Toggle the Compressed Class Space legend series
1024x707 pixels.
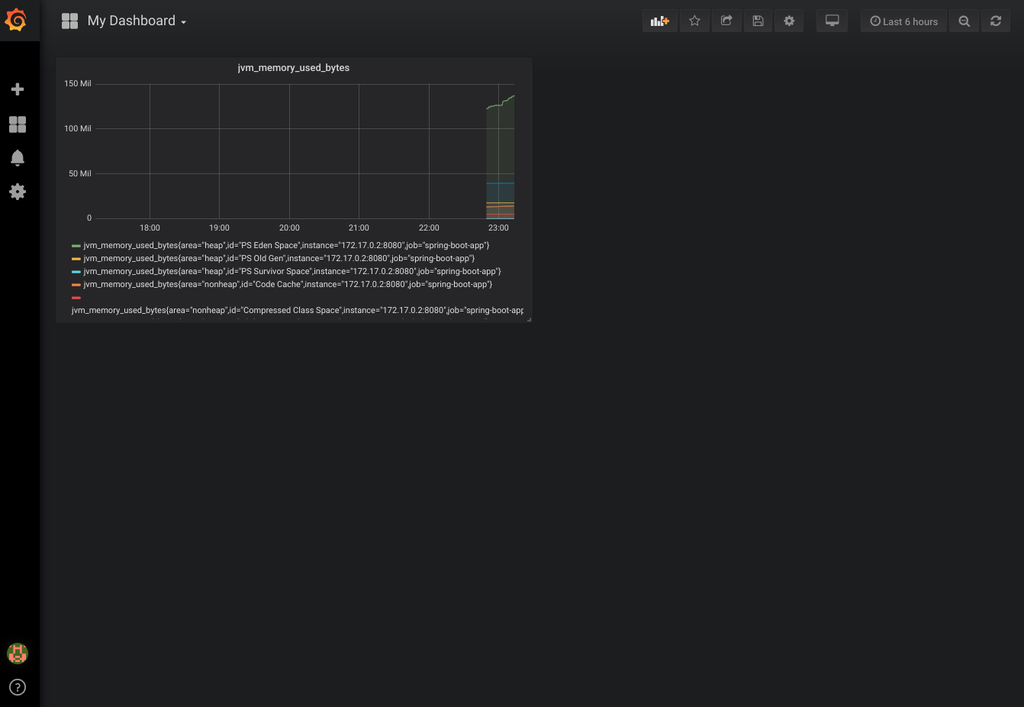[x=297, y=310]
